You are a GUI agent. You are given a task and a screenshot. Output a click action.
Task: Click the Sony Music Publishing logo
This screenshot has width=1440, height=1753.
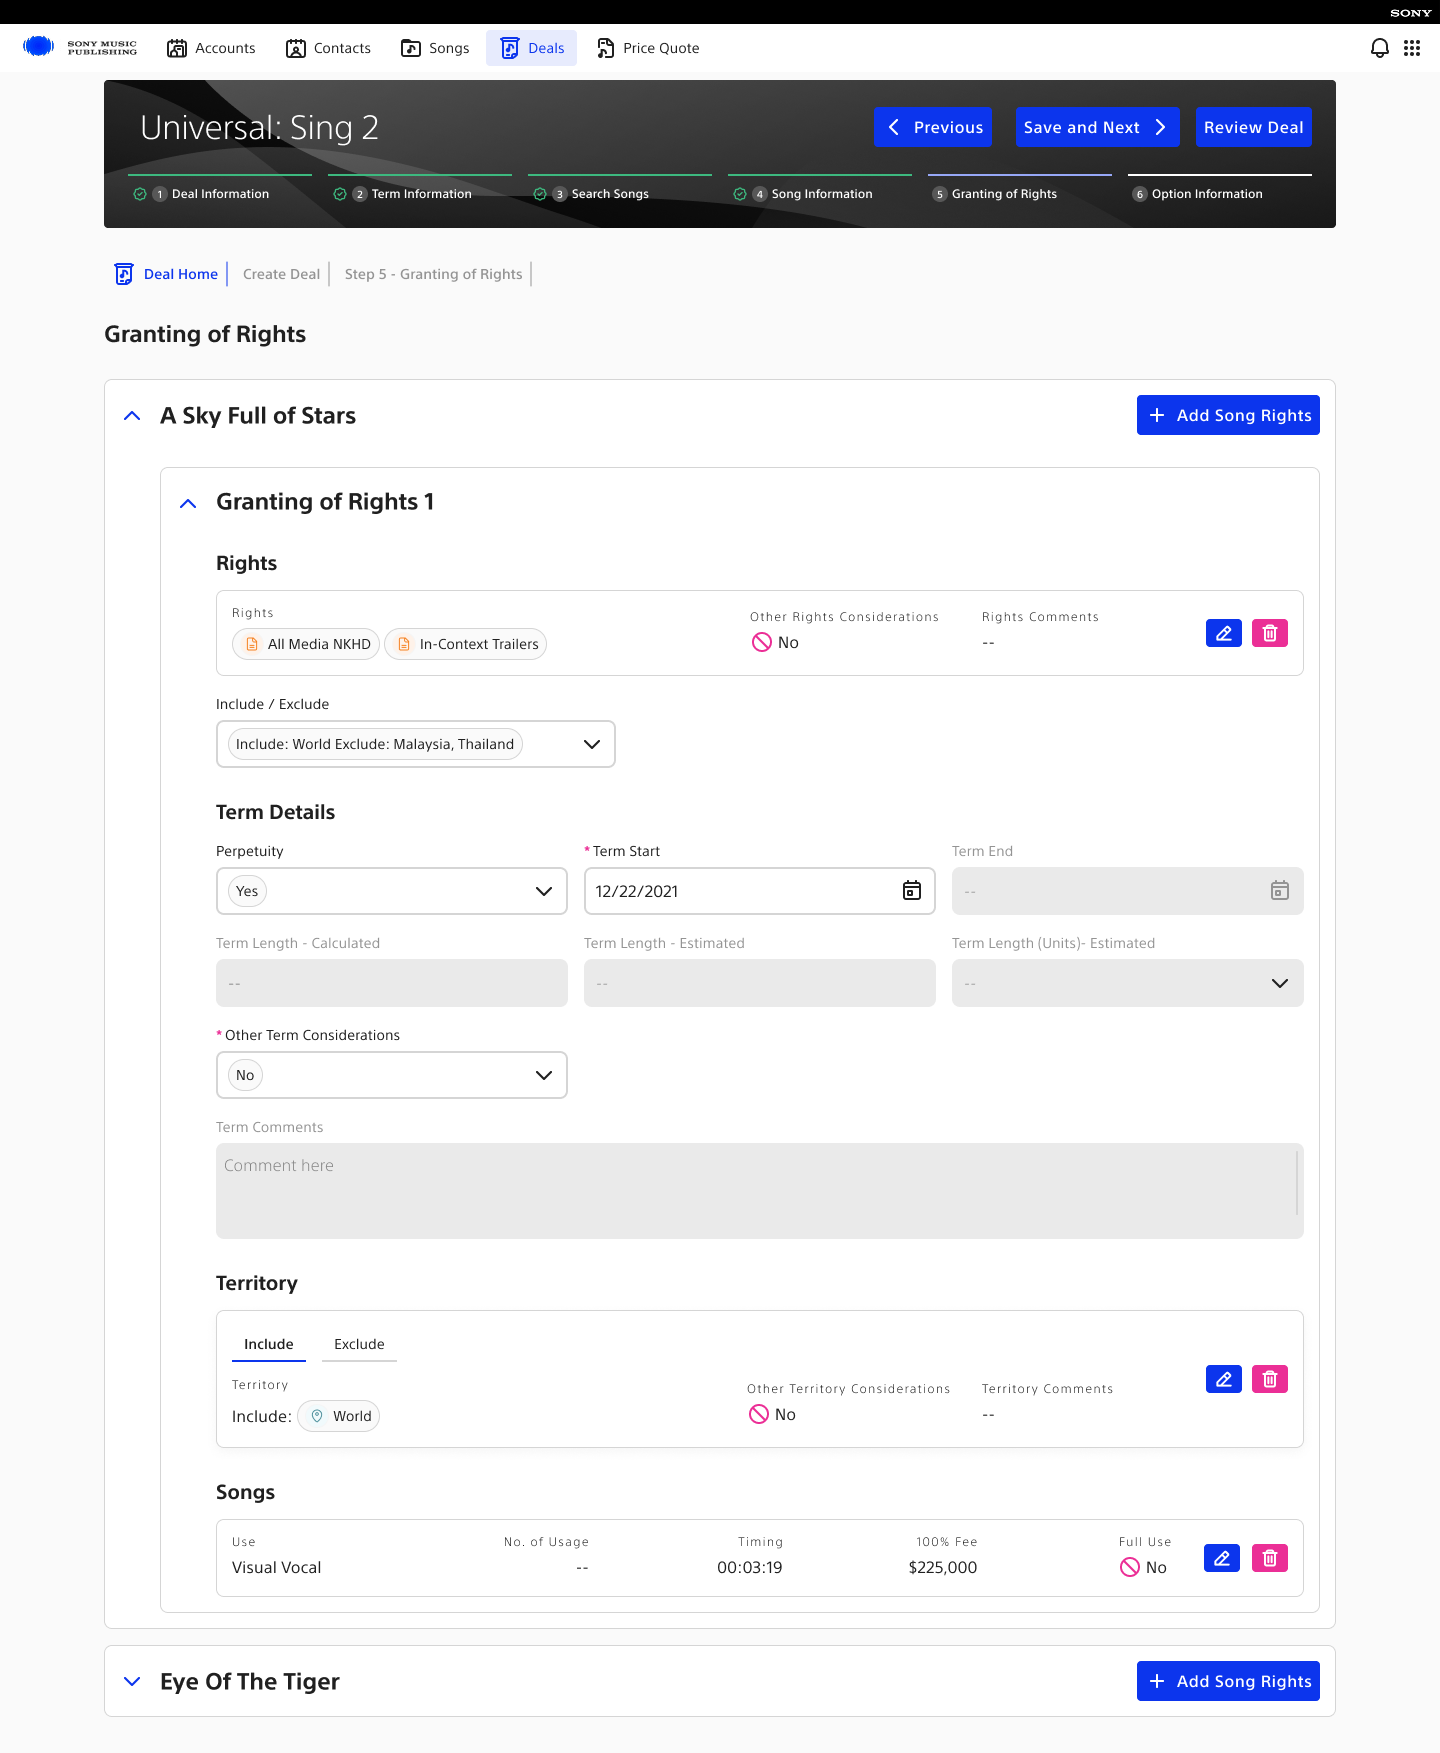[x=80, y=47]
